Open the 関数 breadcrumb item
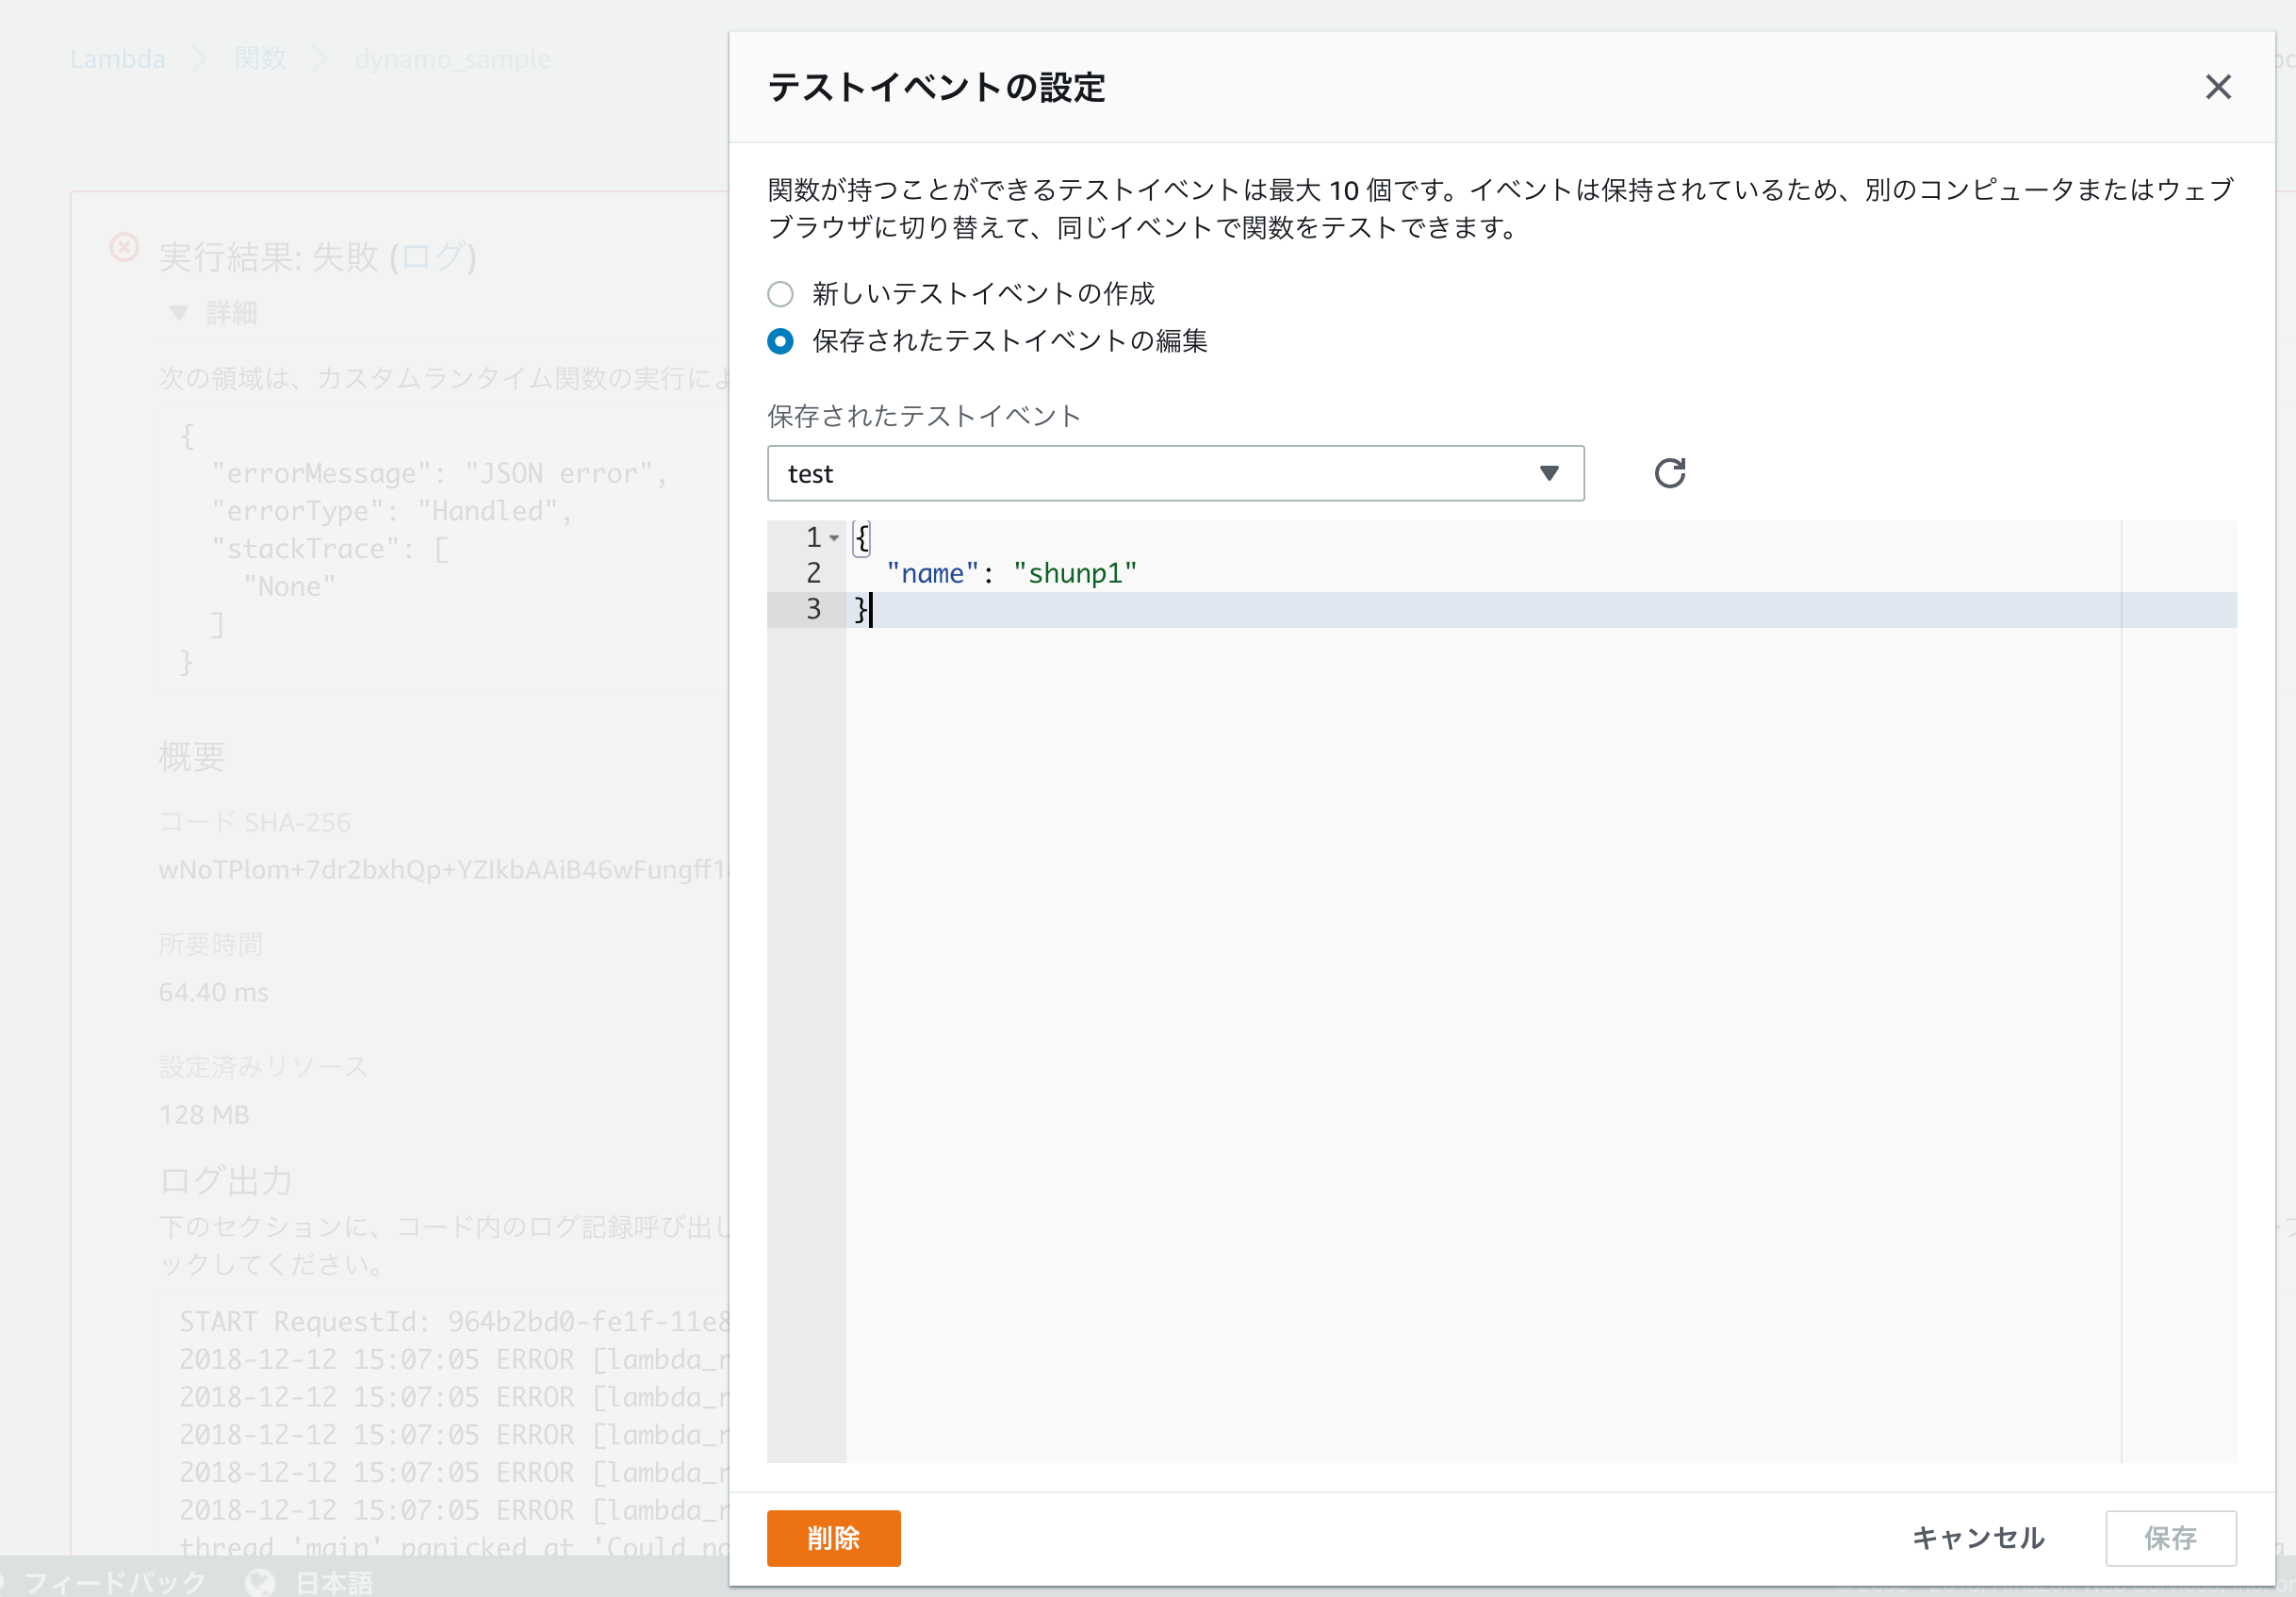Screen dimensions: 2296x1597 point(259,59)
